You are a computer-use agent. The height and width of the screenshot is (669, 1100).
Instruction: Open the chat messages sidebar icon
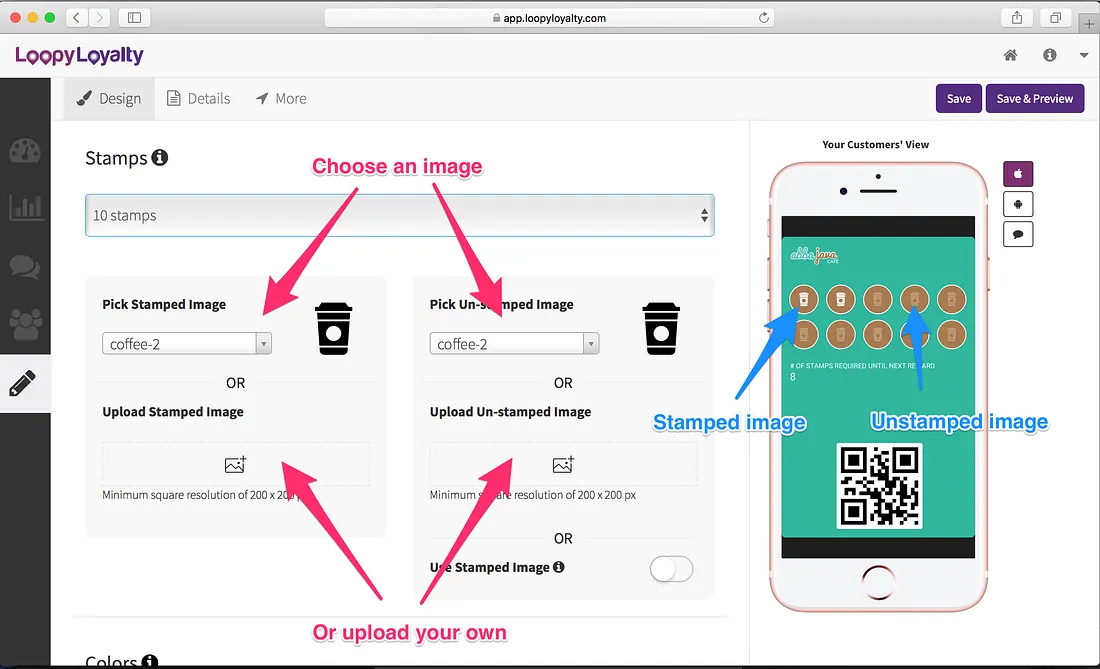click(x=25, y=267)
